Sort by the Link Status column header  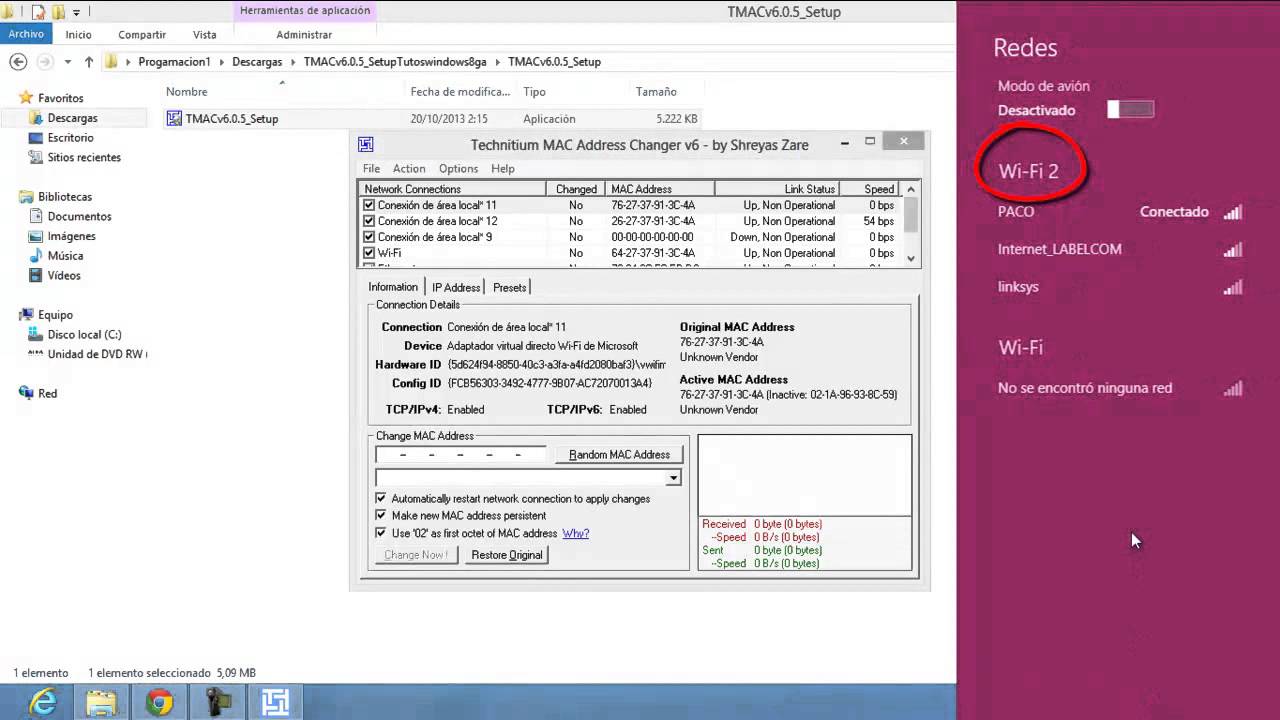(x=777, y=189)
